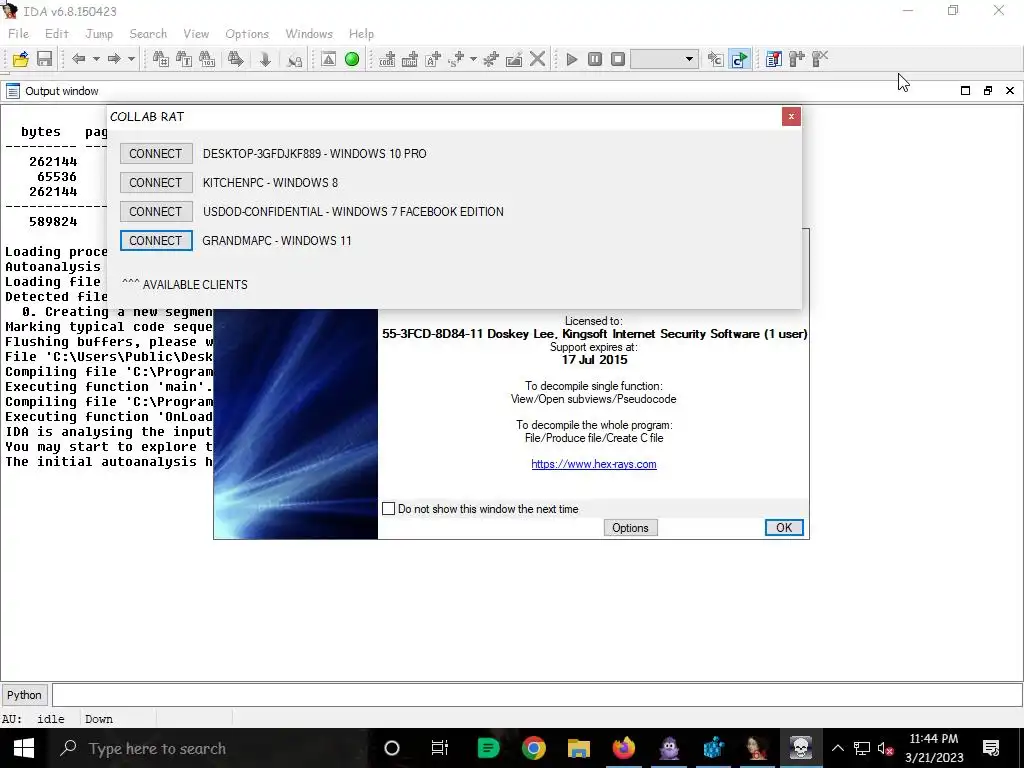
Task: Click the convert to data toolbar icon
Action: pos(410,59)
